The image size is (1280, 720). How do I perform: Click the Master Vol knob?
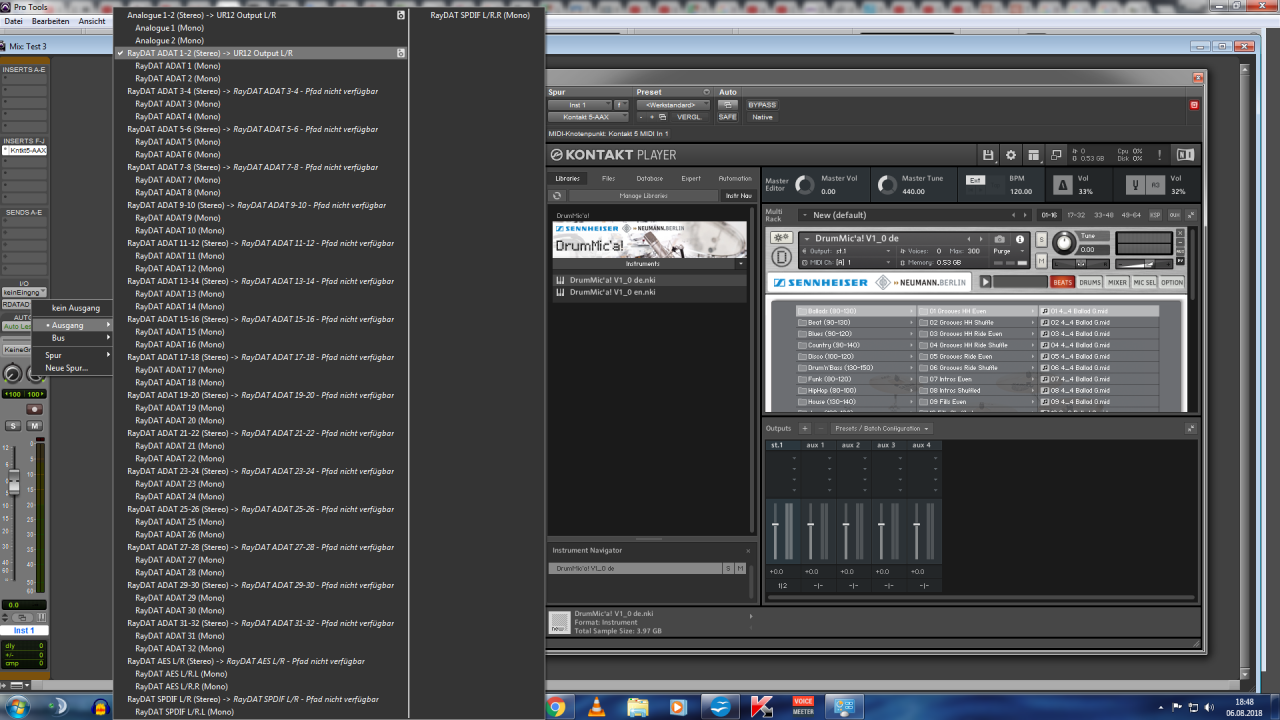coord(805,186)
